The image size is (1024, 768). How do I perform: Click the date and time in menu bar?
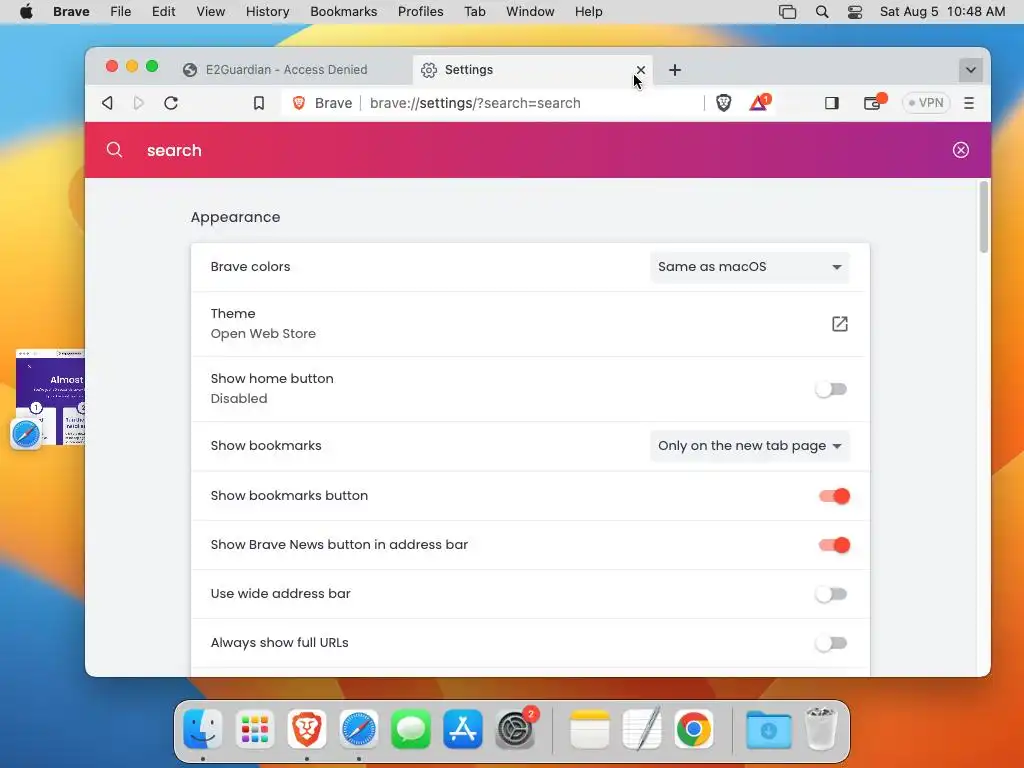[x=942, y=12]
